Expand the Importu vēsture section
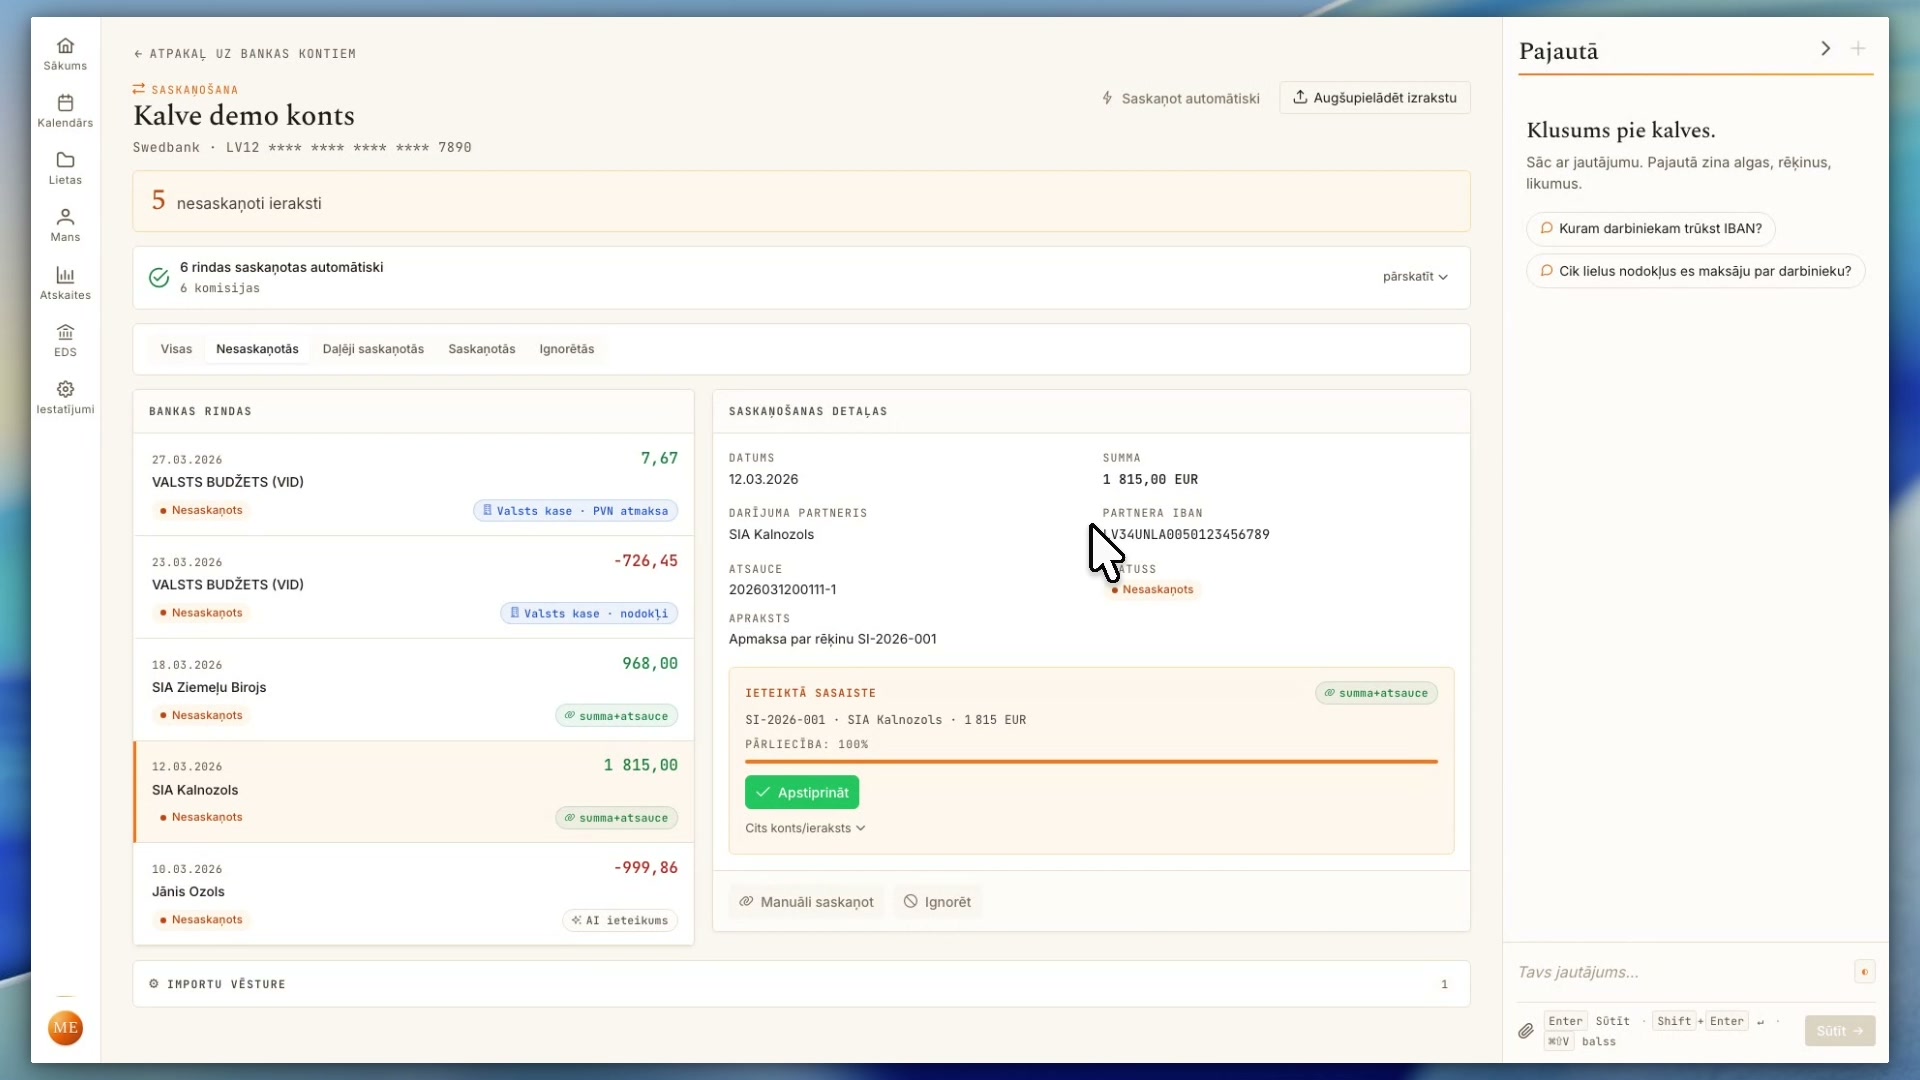This screenshot has height=1080, width=1920. [x=801, y=984]
